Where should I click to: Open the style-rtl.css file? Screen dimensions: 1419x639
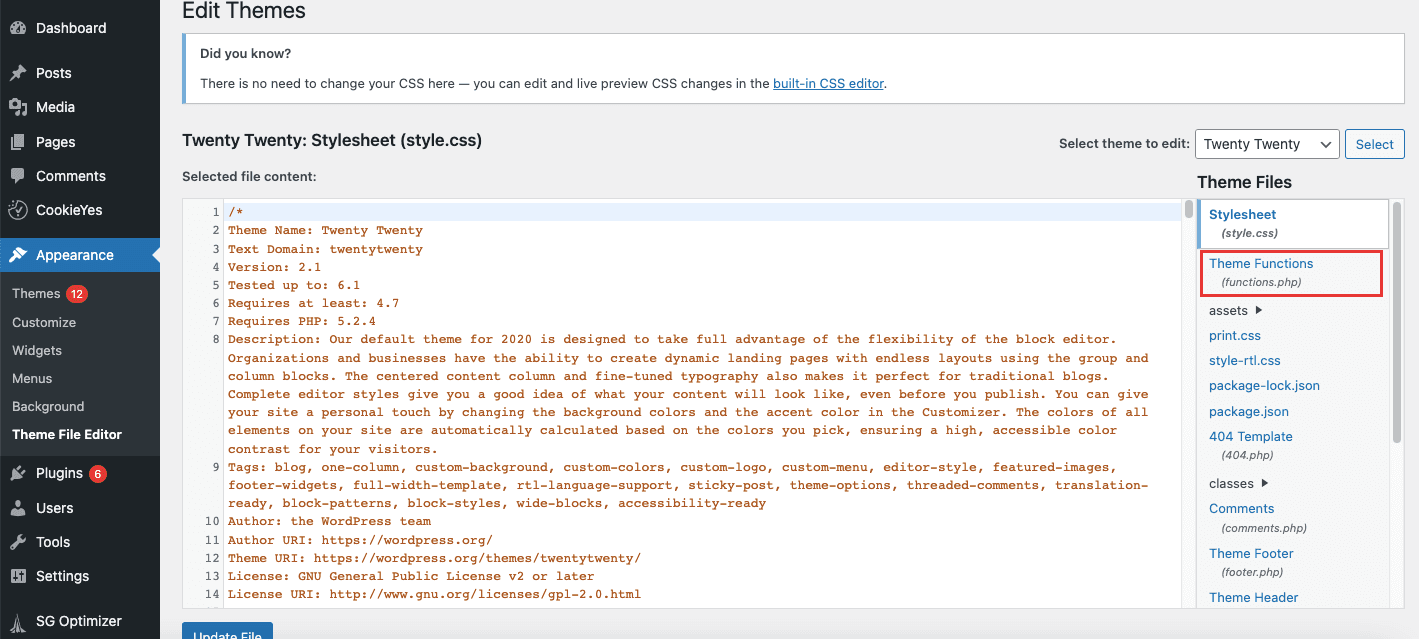1244,360
